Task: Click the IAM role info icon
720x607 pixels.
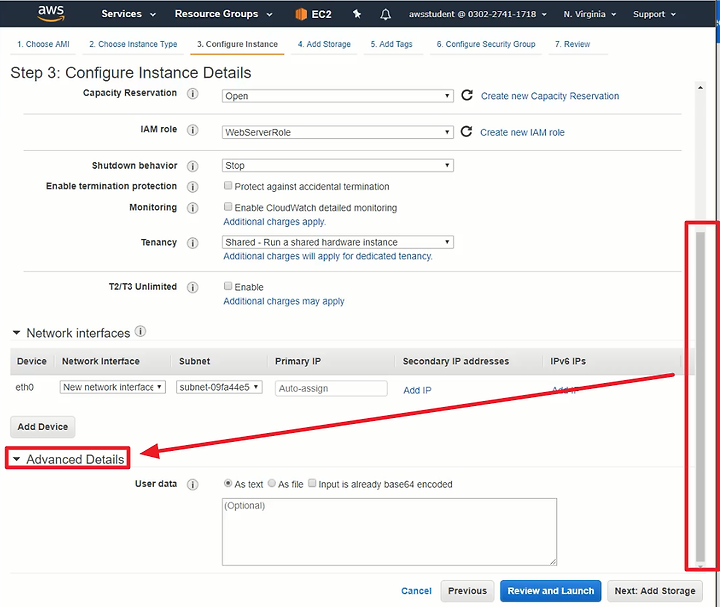Action: pyautogui.click(x=192, y=130)
